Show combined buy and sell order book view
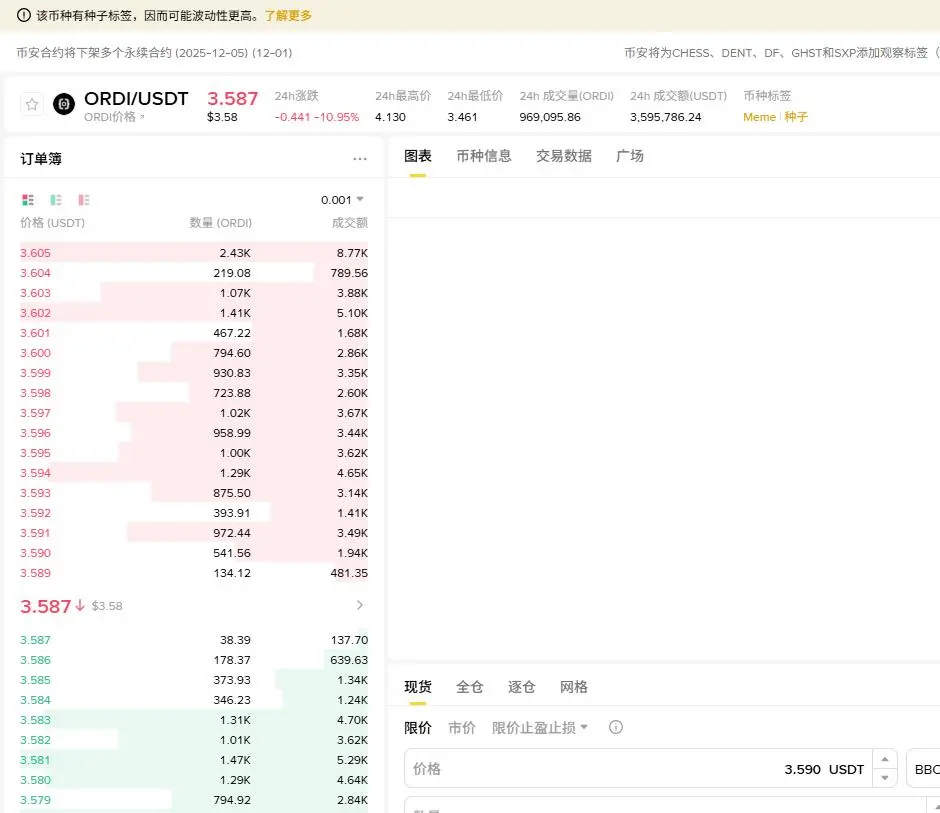The width and height of the screenshot is (940, 813). pyautogui.click(x=28, y=200)
